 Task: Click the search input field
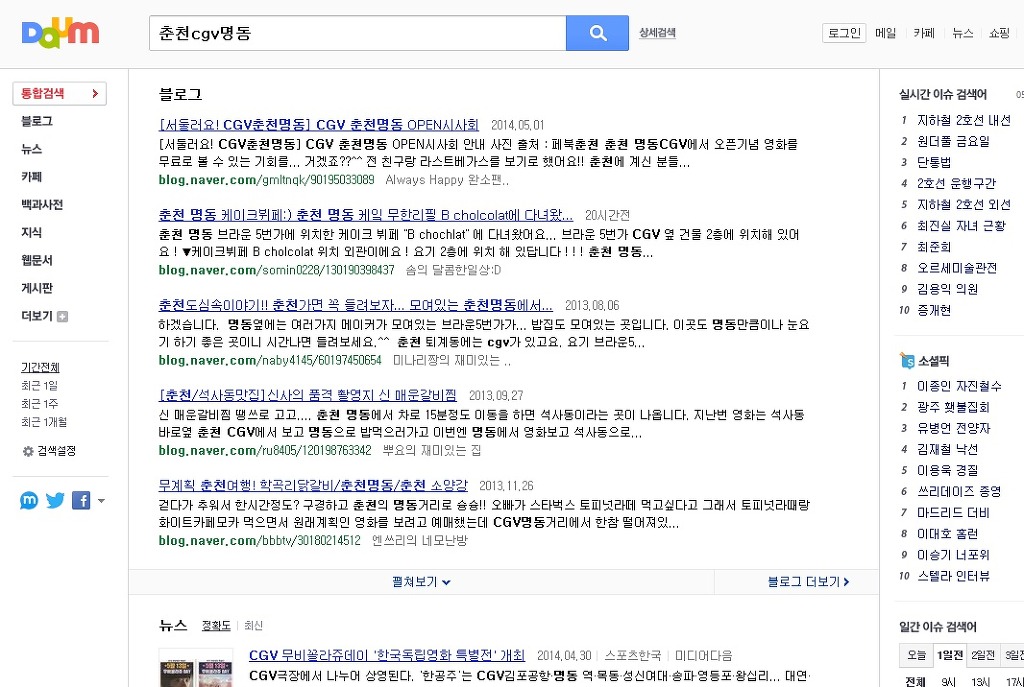coord(357,33)
